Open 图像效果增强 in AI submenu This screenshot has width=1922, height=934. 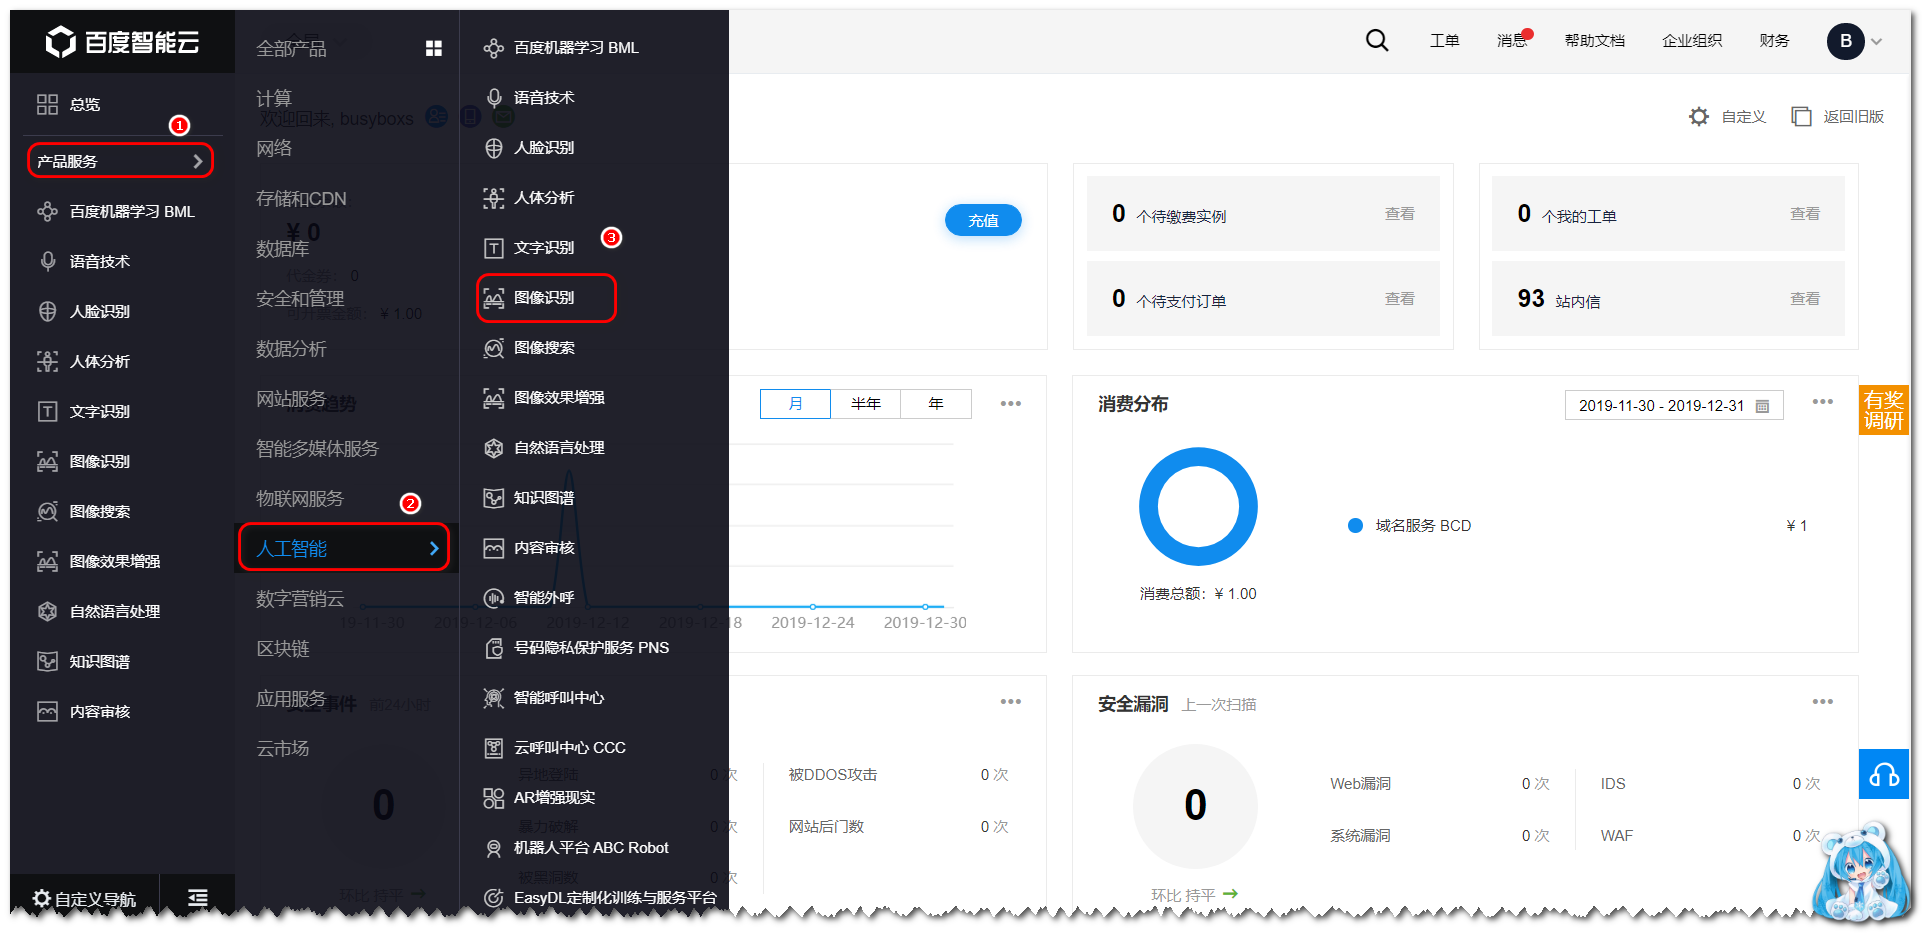[559, 398]
